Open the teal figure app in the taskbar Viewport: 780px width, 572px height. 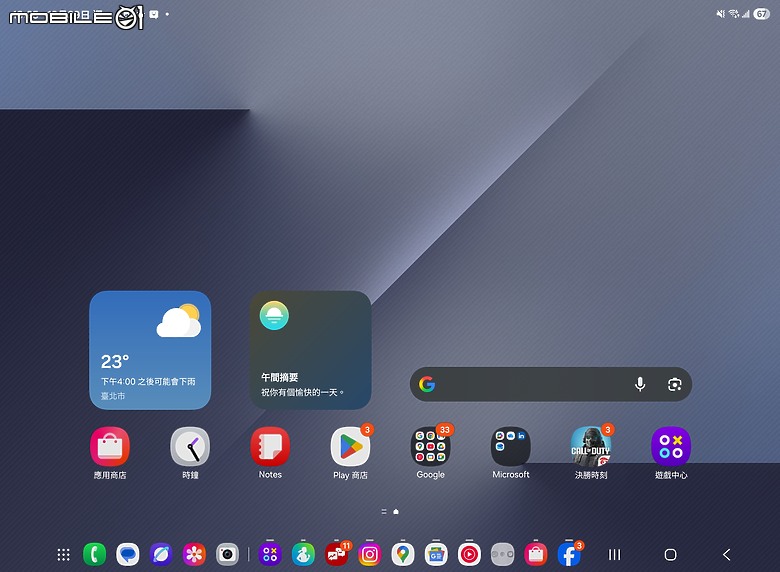click(x=303, y=554)
